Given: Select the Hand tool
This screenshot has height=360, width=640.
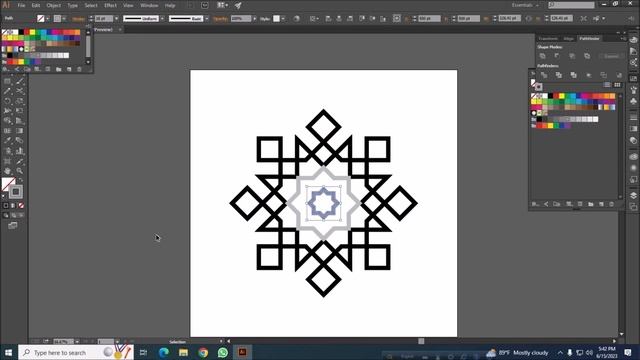Looking at the screenshot, I should pyautogui.click(x=7, y=171).
